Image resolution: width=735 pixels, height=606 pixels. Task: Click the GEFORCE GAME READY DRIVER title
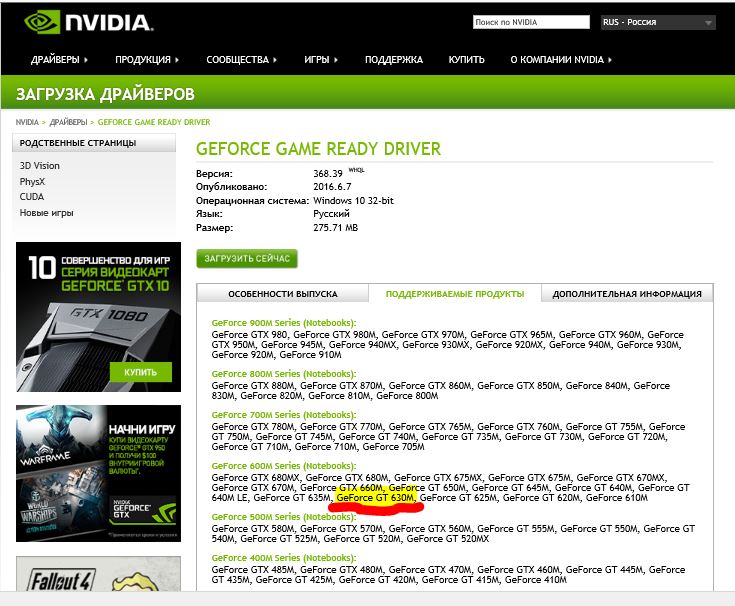pos(318,149)
